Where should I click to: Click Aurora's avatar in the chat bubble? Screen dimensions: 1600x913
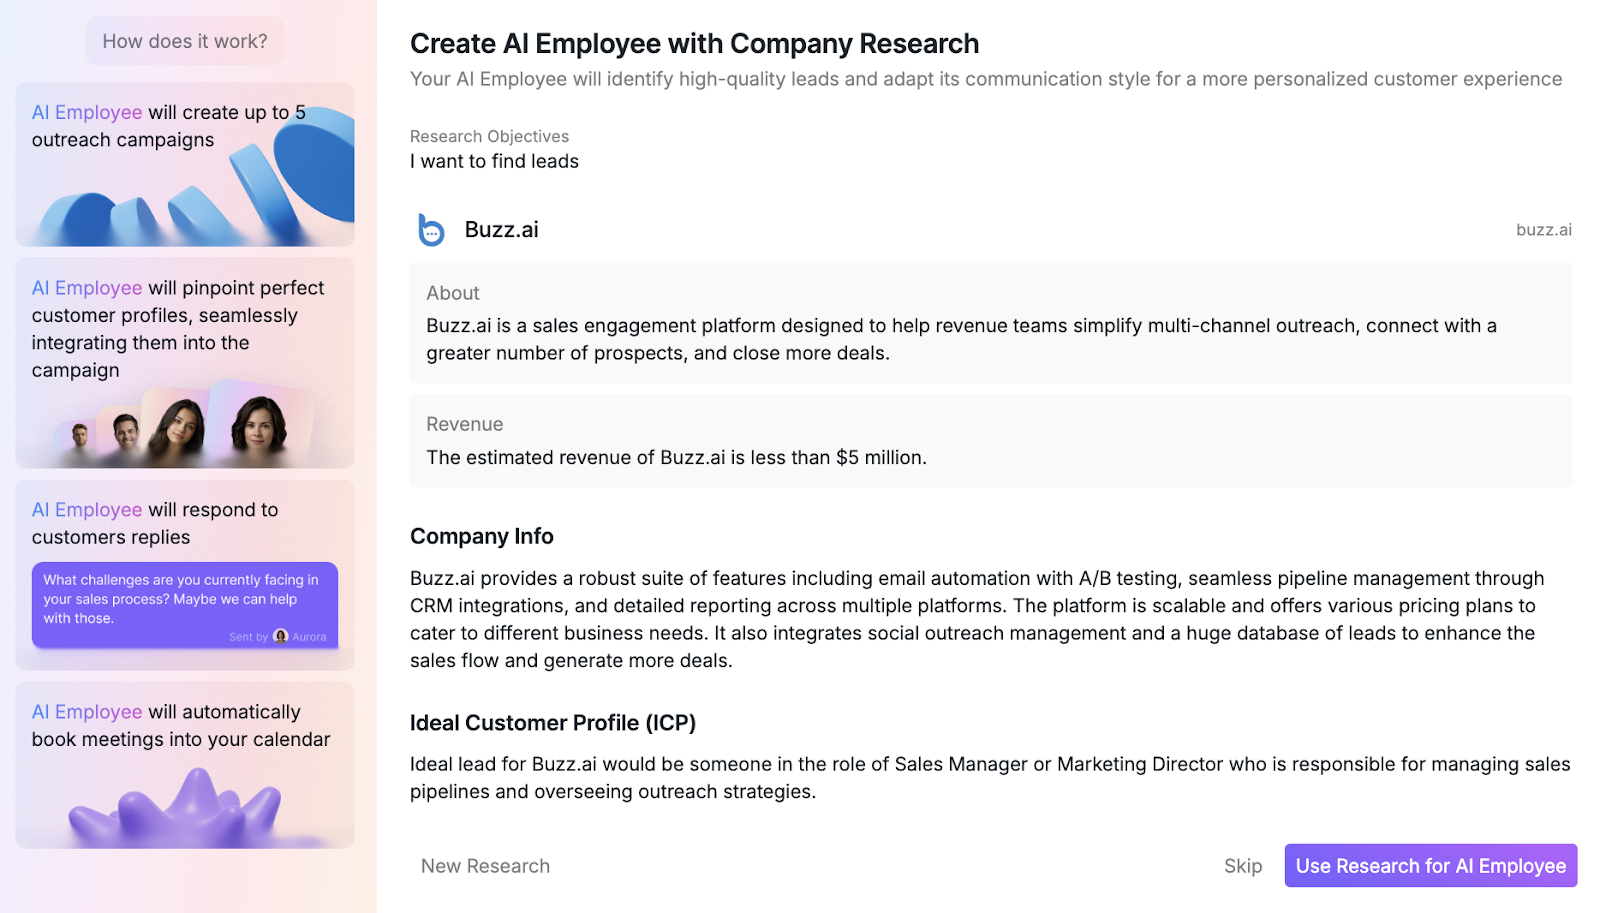point(281,636)
